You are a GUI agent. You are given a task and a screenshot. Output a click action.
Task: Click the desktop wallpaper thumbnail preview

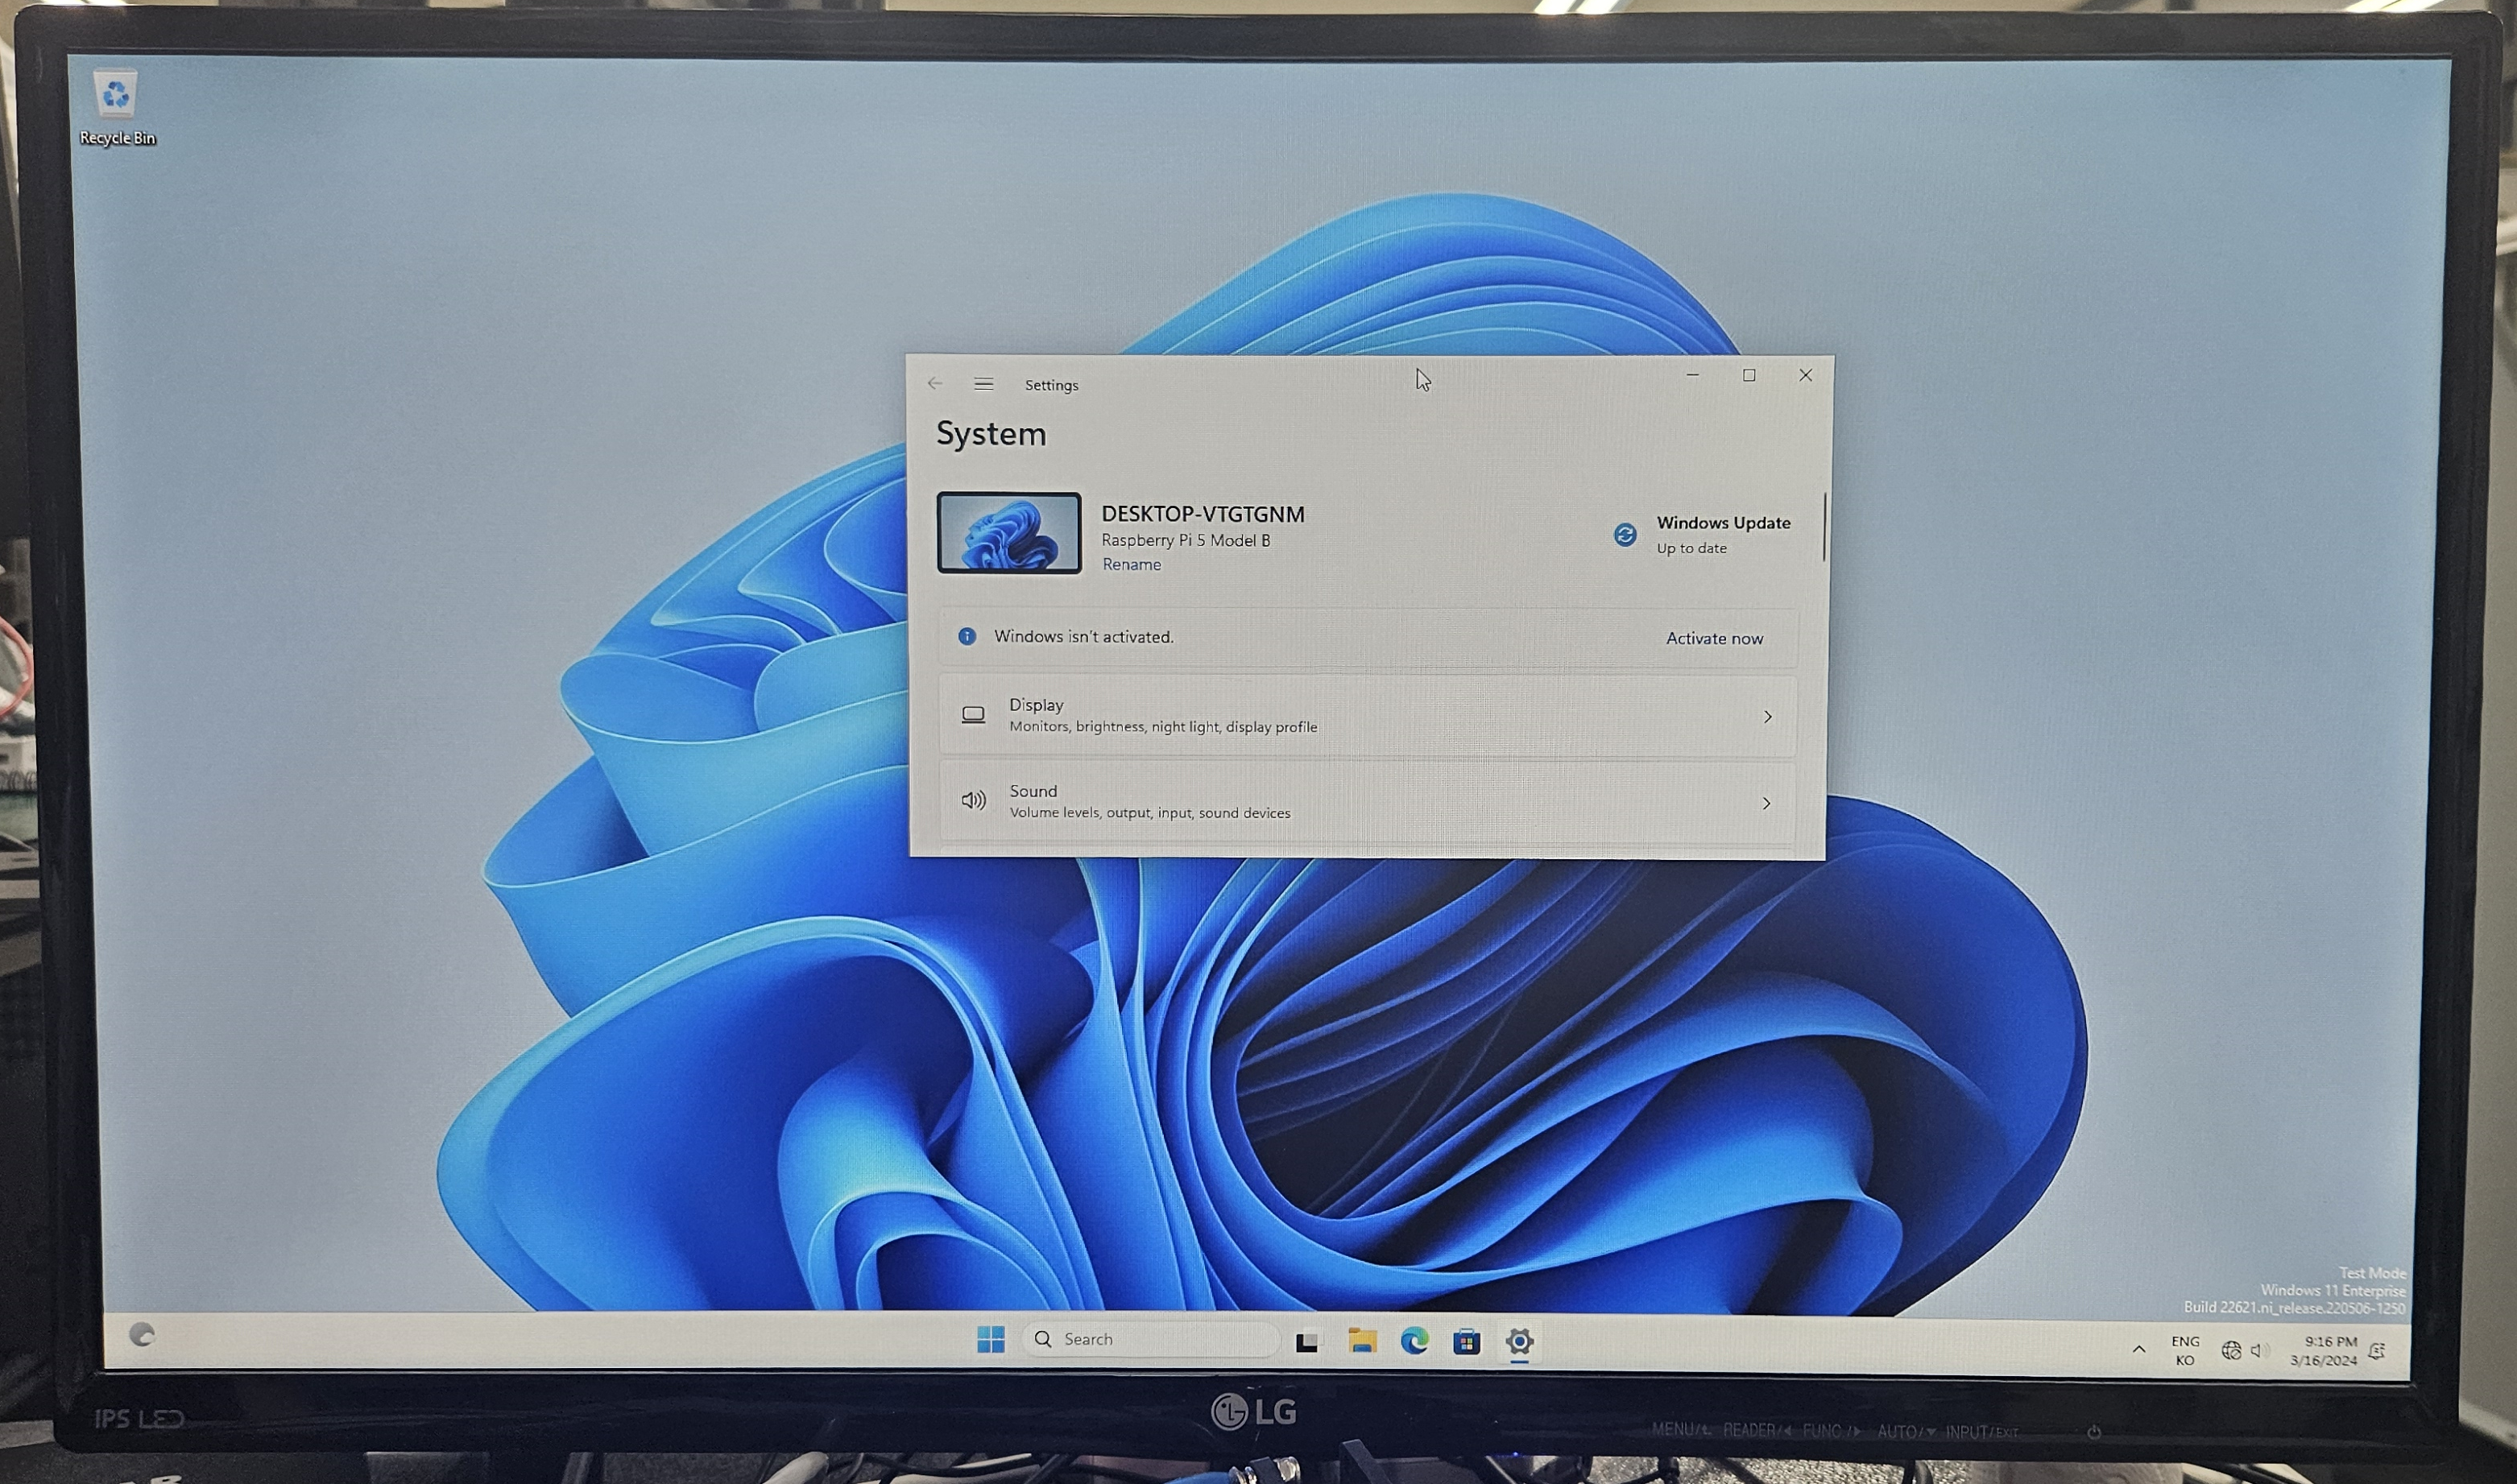[x=1008, y=533]
